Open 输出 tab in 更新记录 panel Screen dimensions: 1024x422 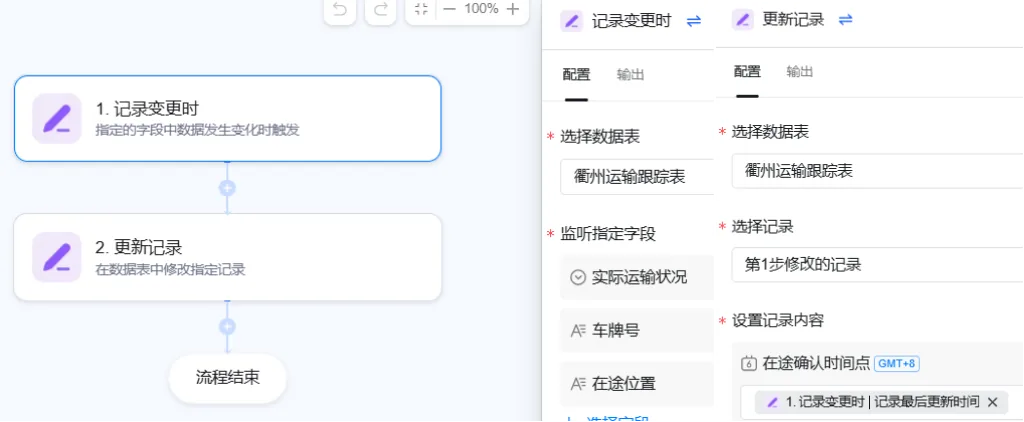point(799,71)
